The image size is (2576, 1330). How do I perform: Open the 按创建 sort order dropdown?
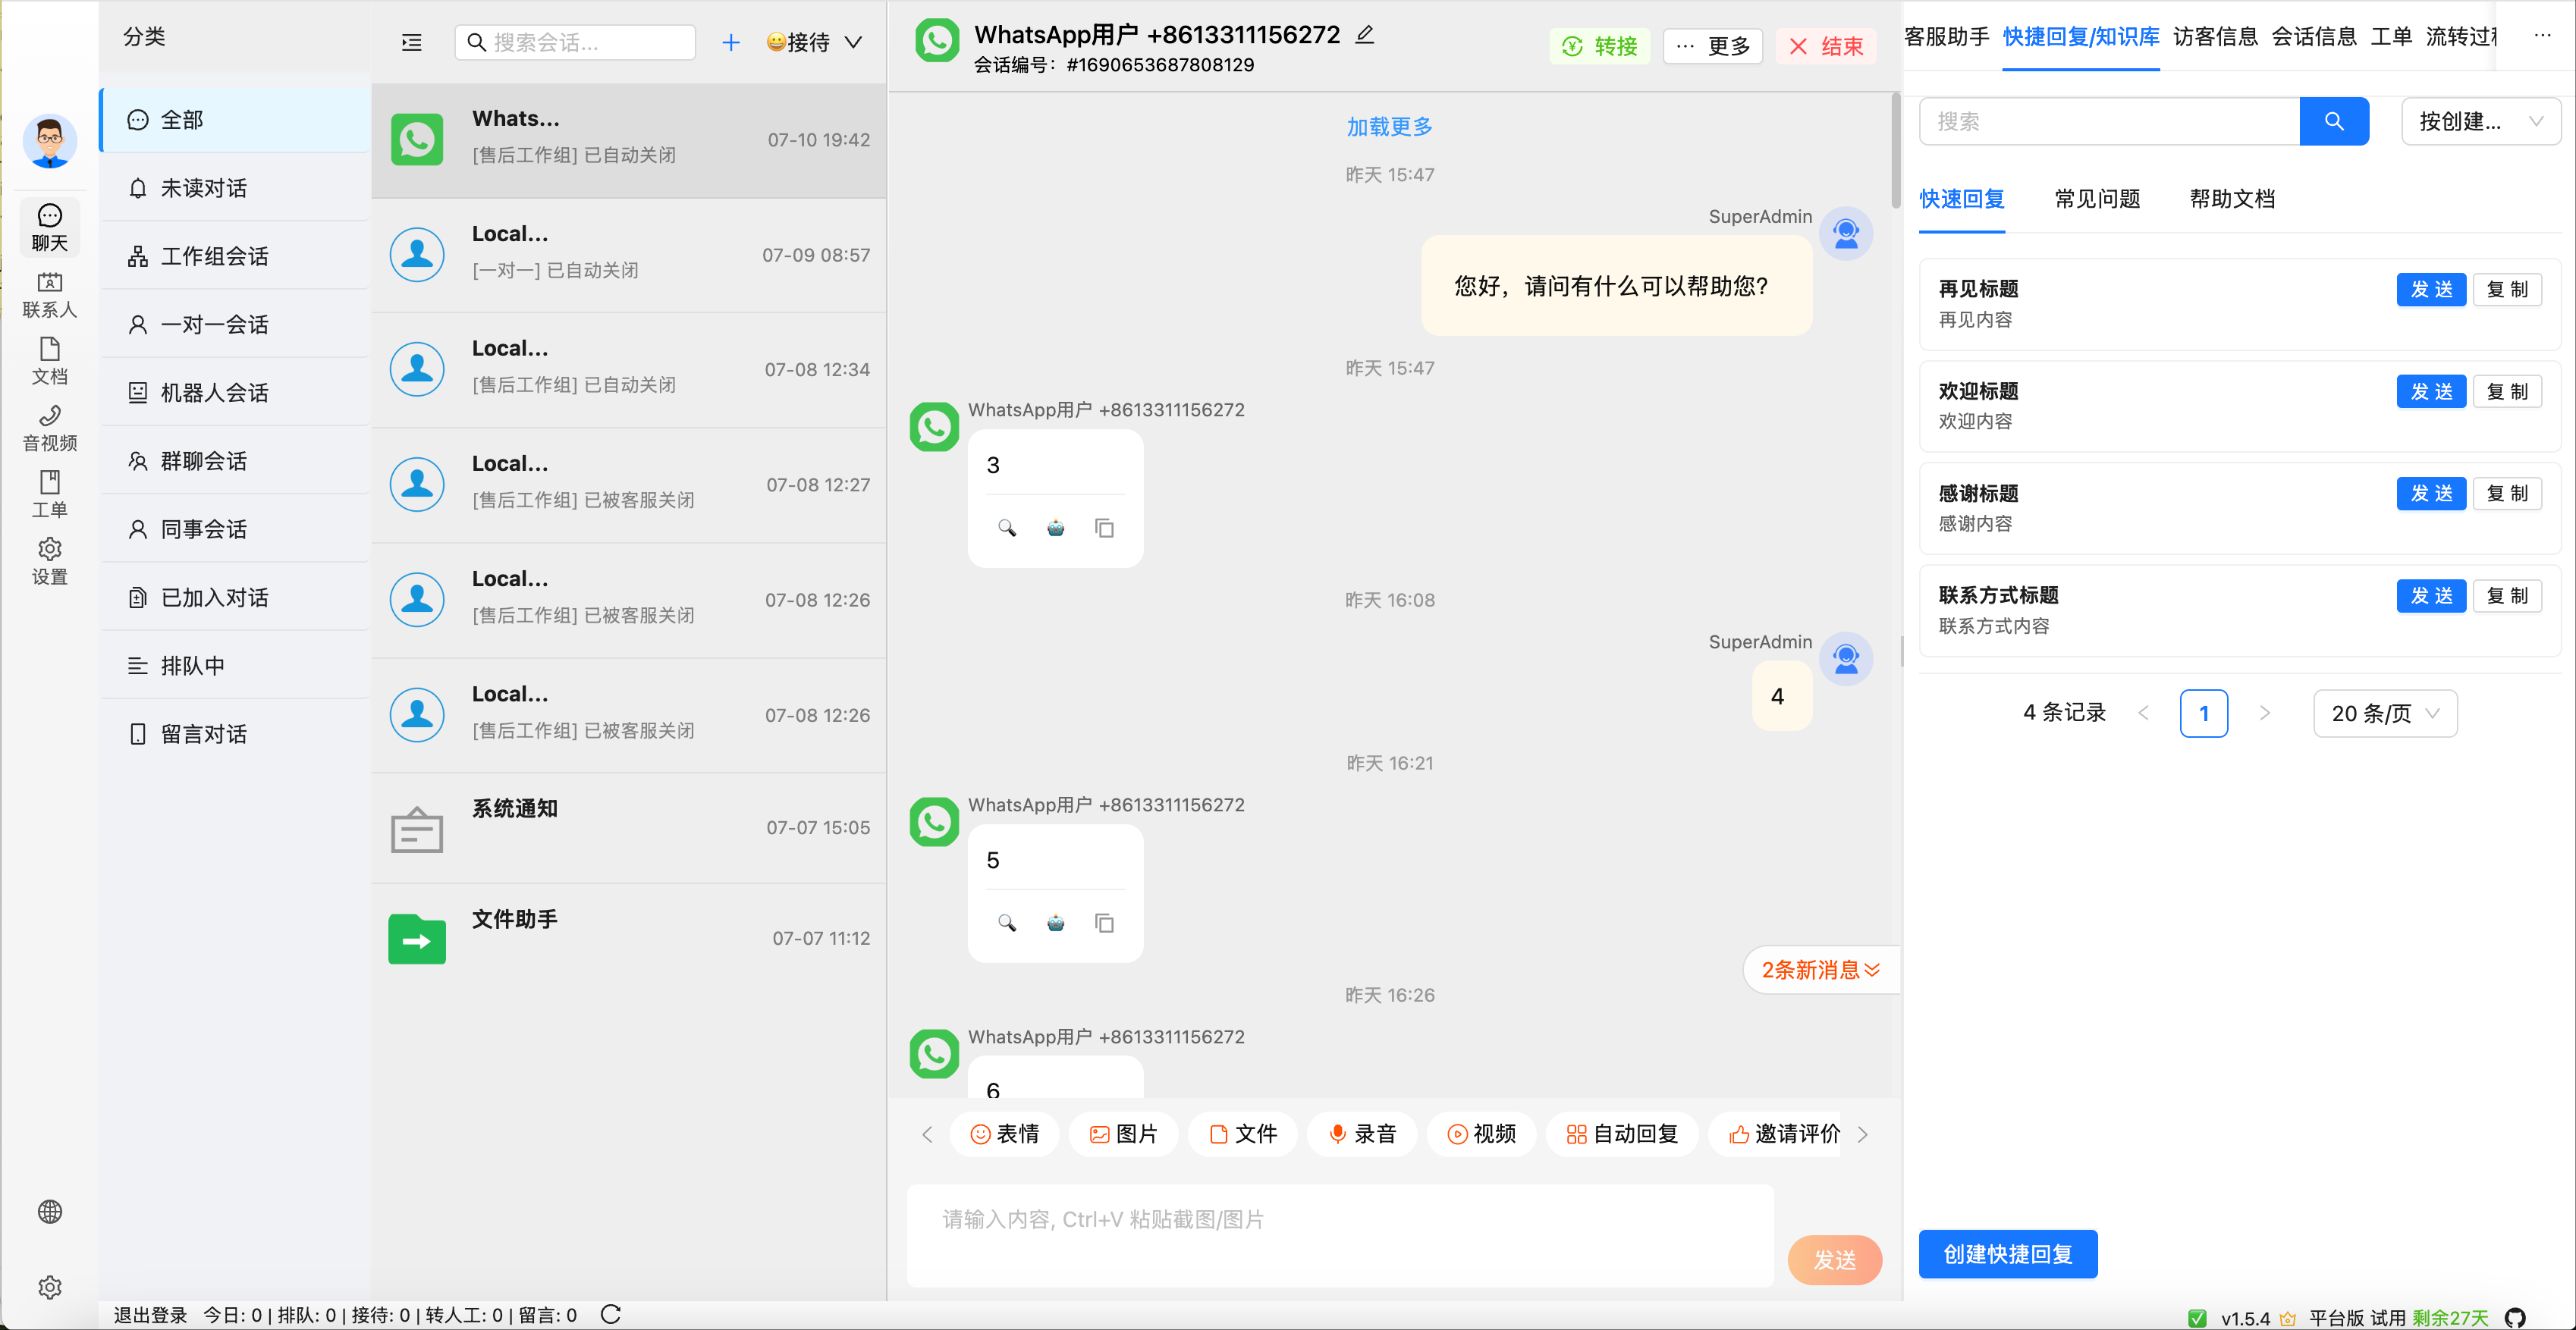(x=2481, y=121)
